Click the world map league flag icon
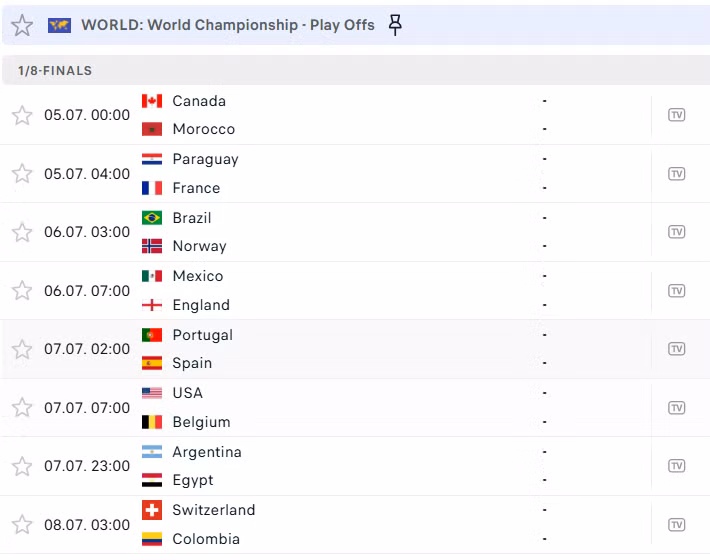The image size is (710, 560). tap(59, 25)
